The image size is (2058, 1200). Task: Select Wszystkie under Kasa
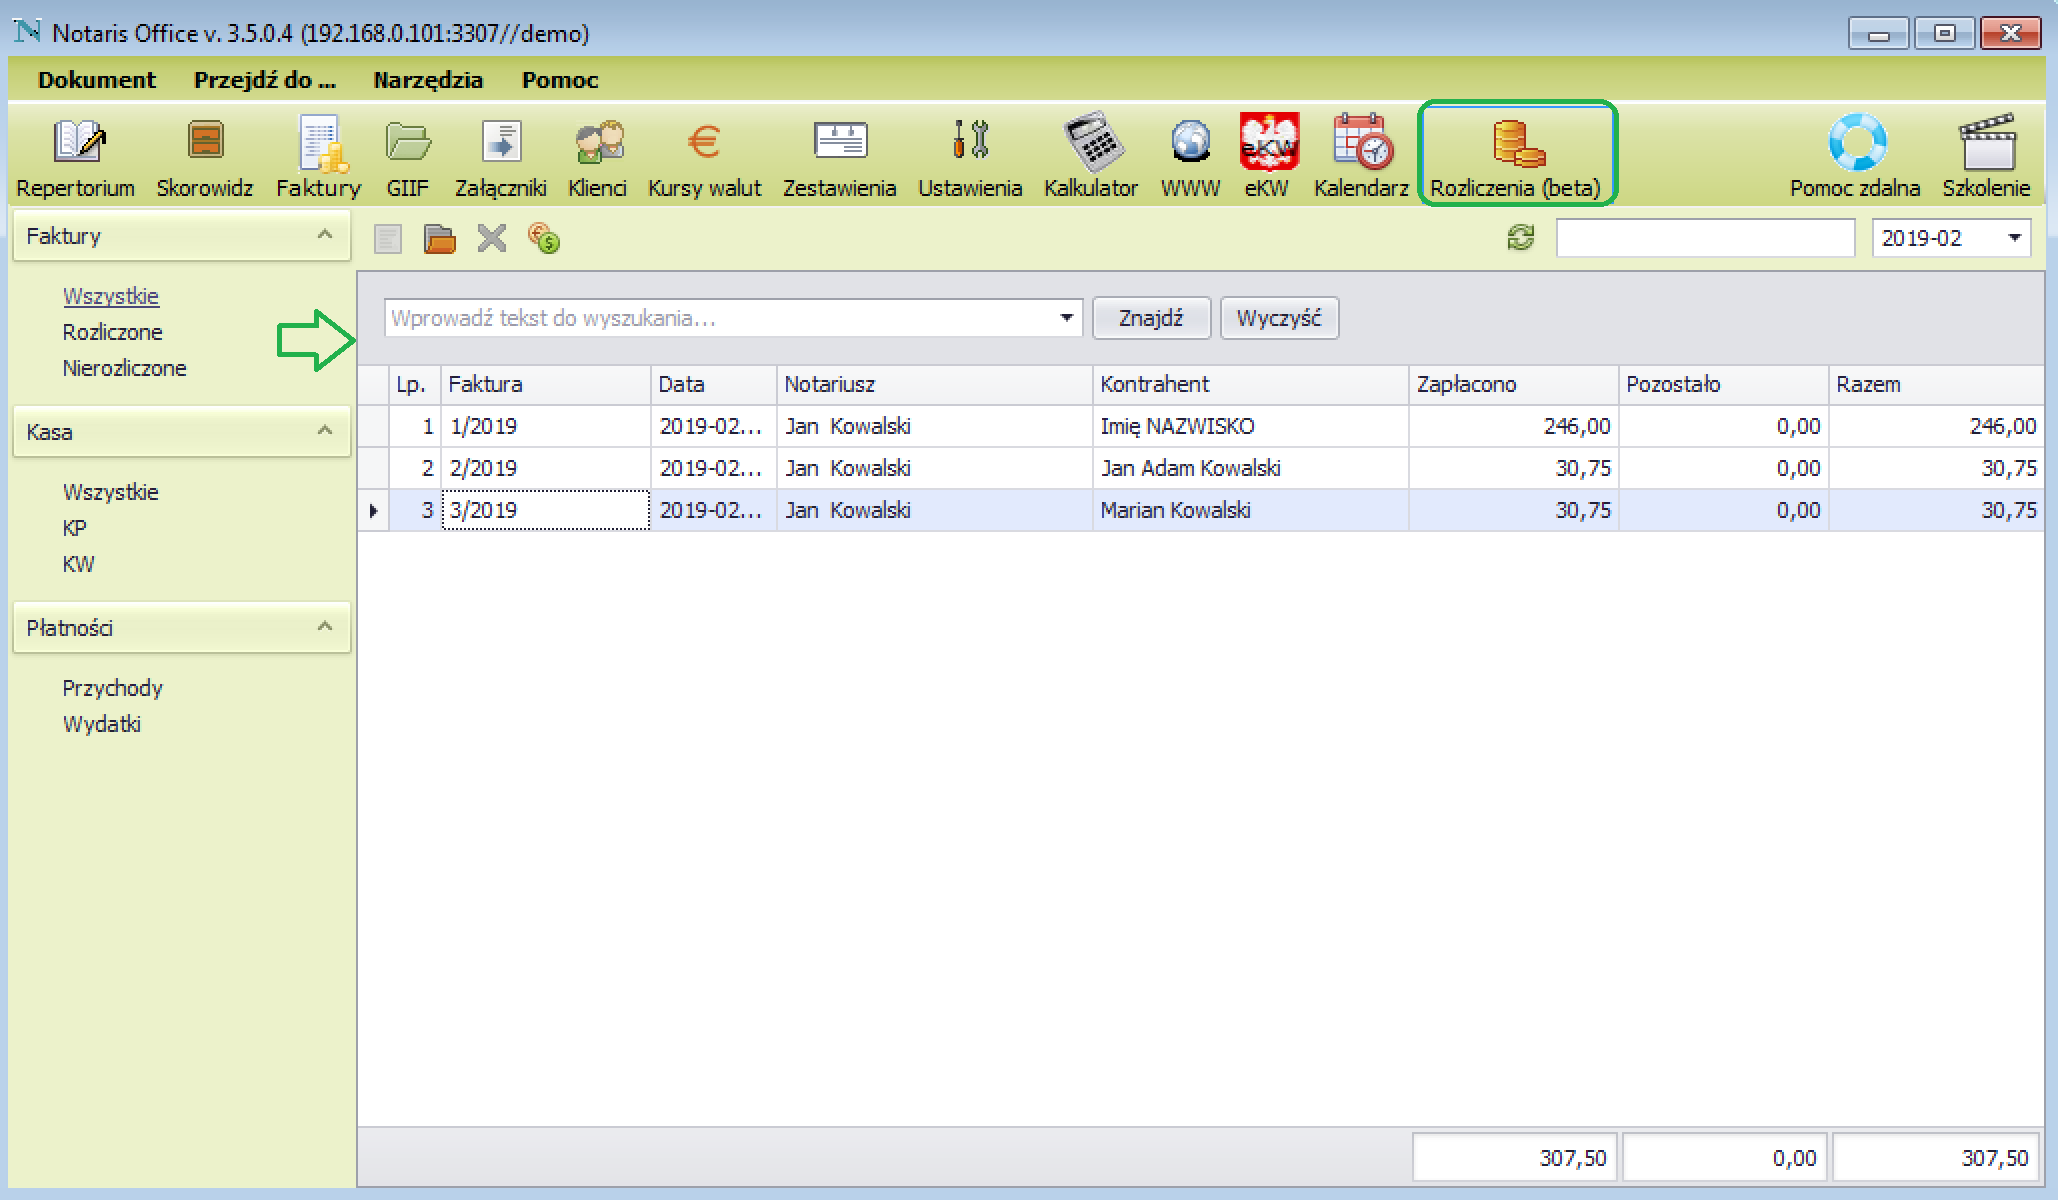[x=111, y=492]
